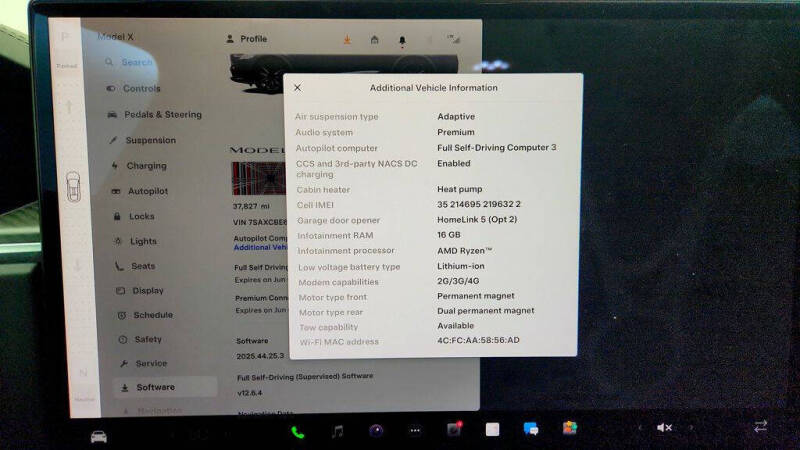Open the purple circular app icon
This screenshot has height=450, width=800.
(376, 431)
